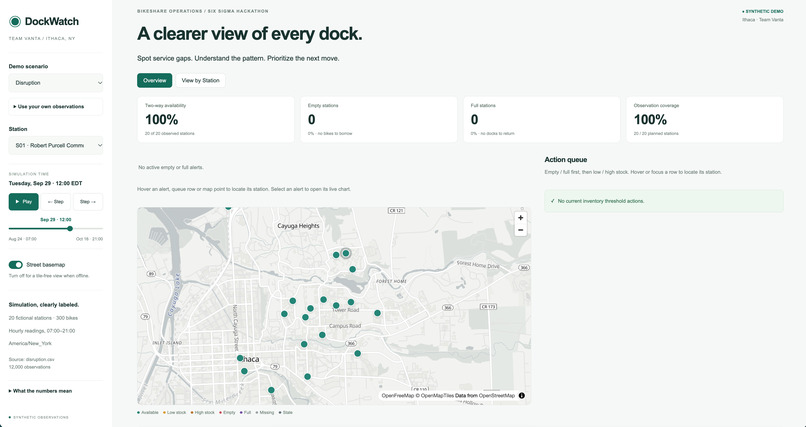Screen dimensions: 806x427
Task: Click the Full stations card
Action: (542, 120)
